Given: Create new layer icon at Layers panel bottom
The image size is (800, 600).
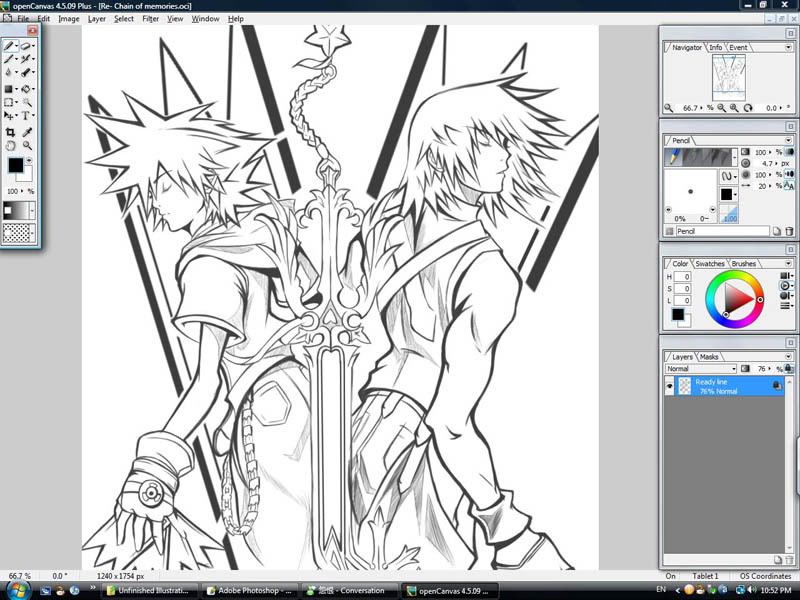Looking at the screenshot, I should (777, 560).
